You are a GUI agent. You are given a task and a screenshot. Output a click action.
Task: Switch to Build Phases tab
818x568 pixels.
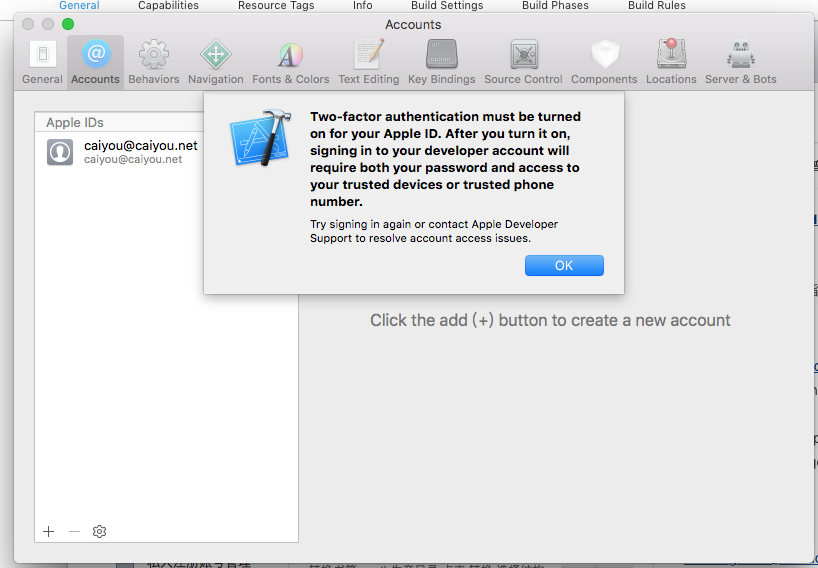[x=555, y=6]
